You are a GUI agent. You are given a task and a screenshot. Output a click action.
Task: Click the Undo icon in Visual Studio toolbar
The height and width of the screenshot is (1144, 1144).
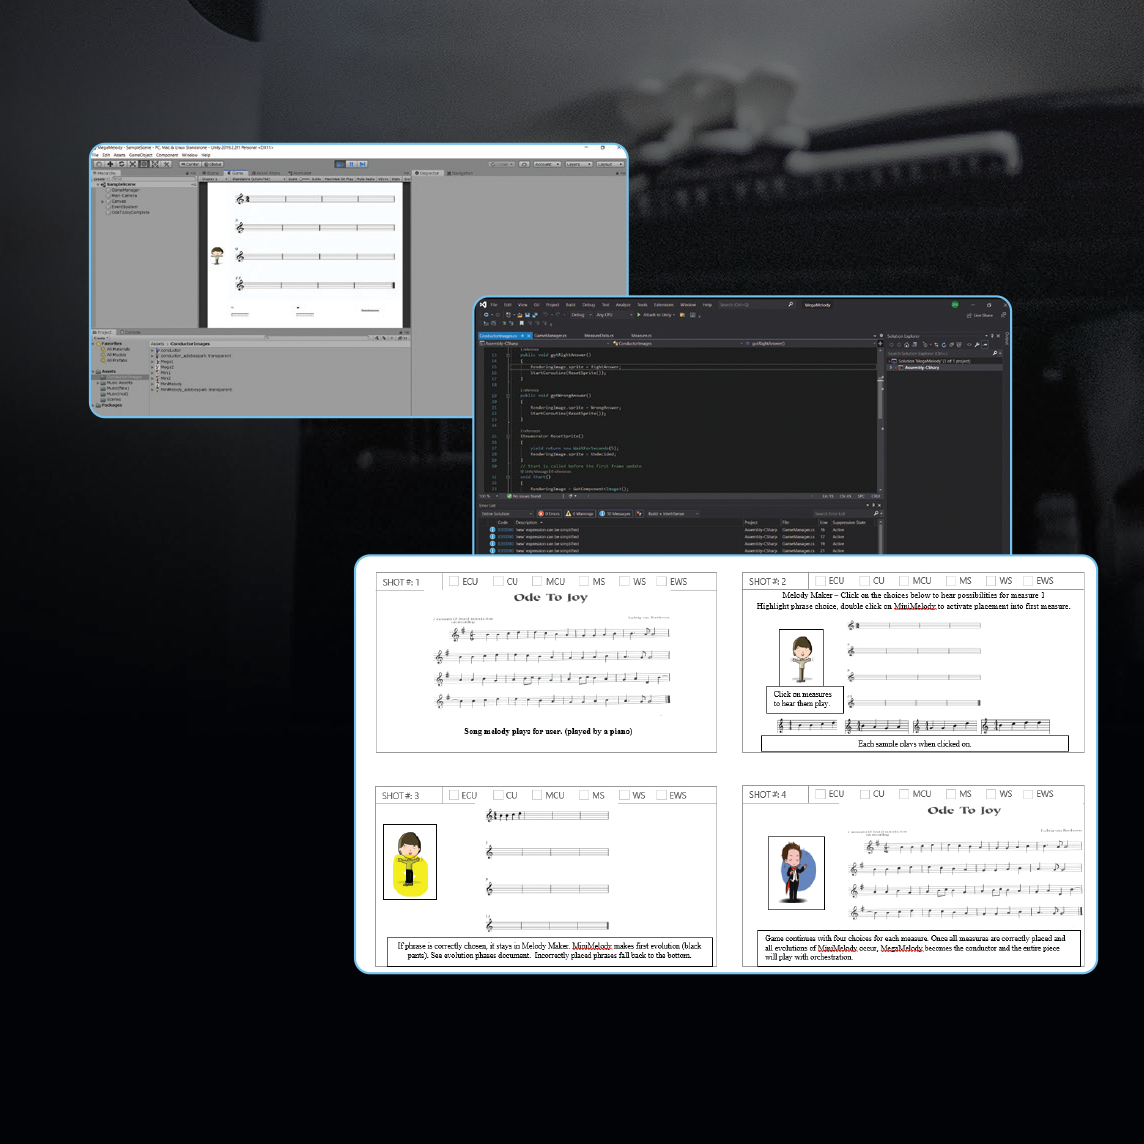point(546,315)
